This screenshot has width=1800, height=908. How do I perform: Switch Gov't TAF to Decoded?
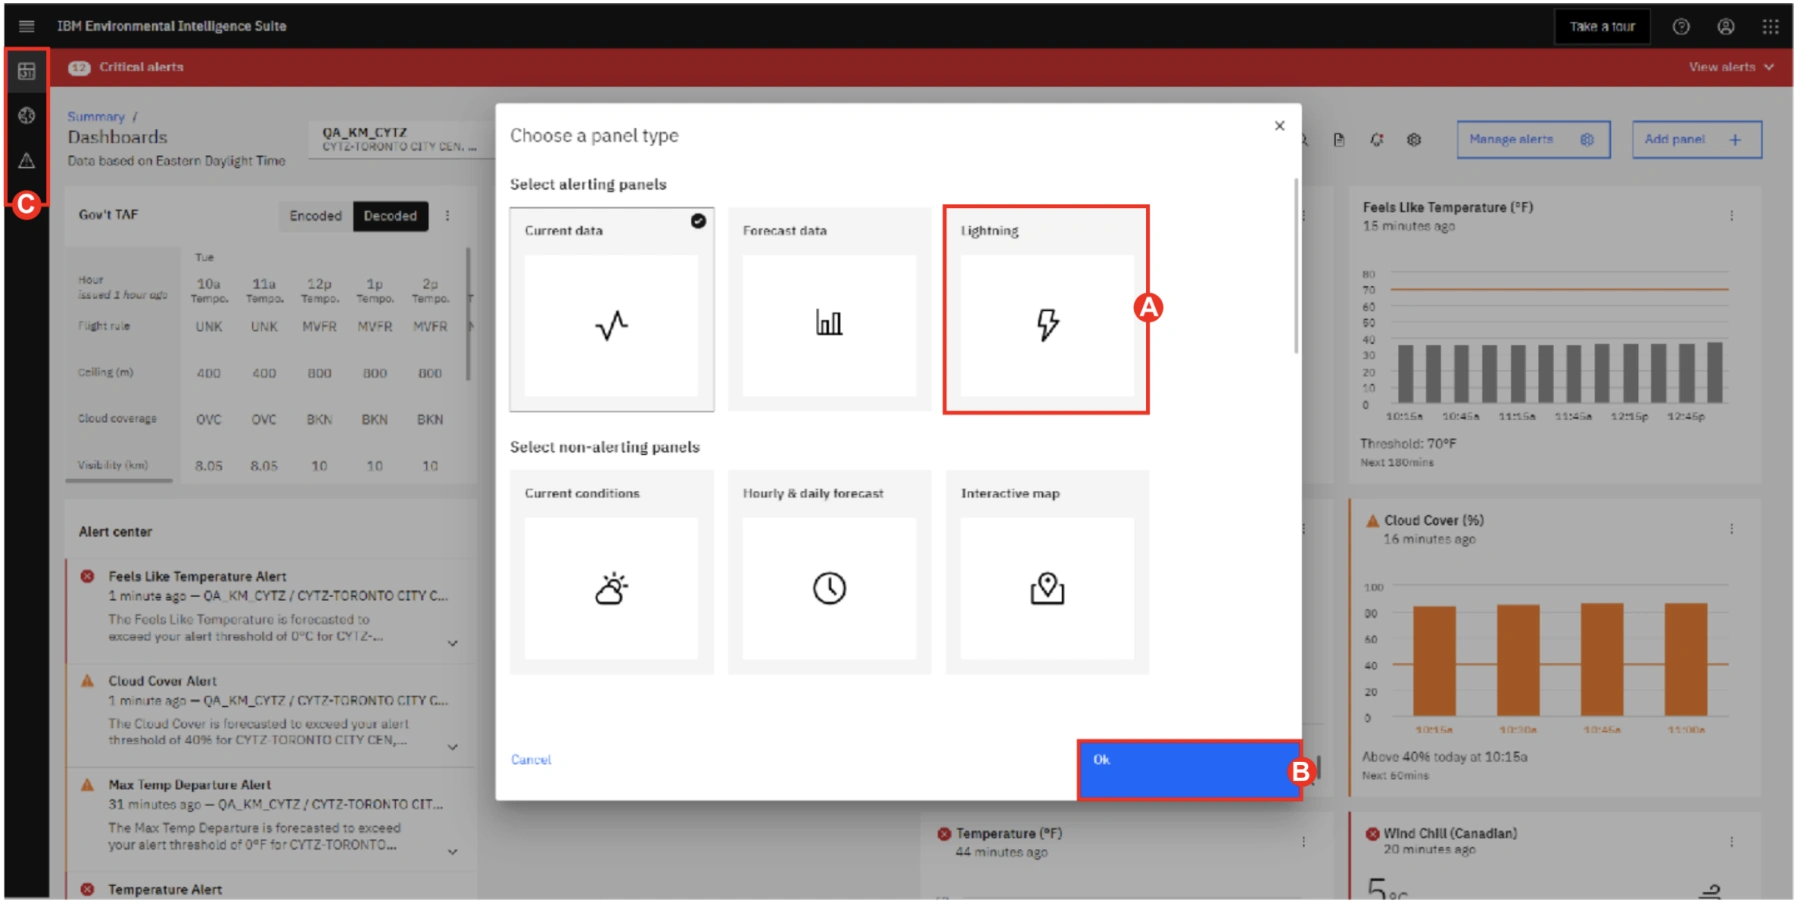point(390,216)
